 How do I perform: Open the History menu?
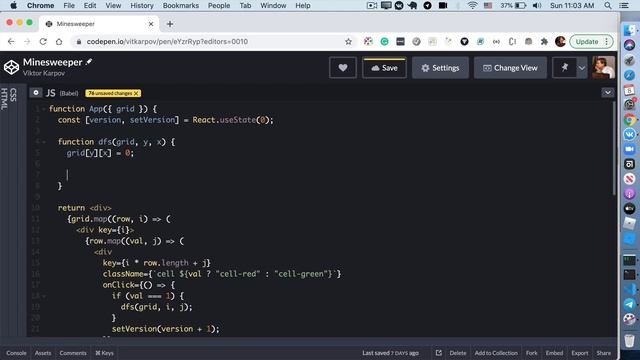tap(142, 5)
